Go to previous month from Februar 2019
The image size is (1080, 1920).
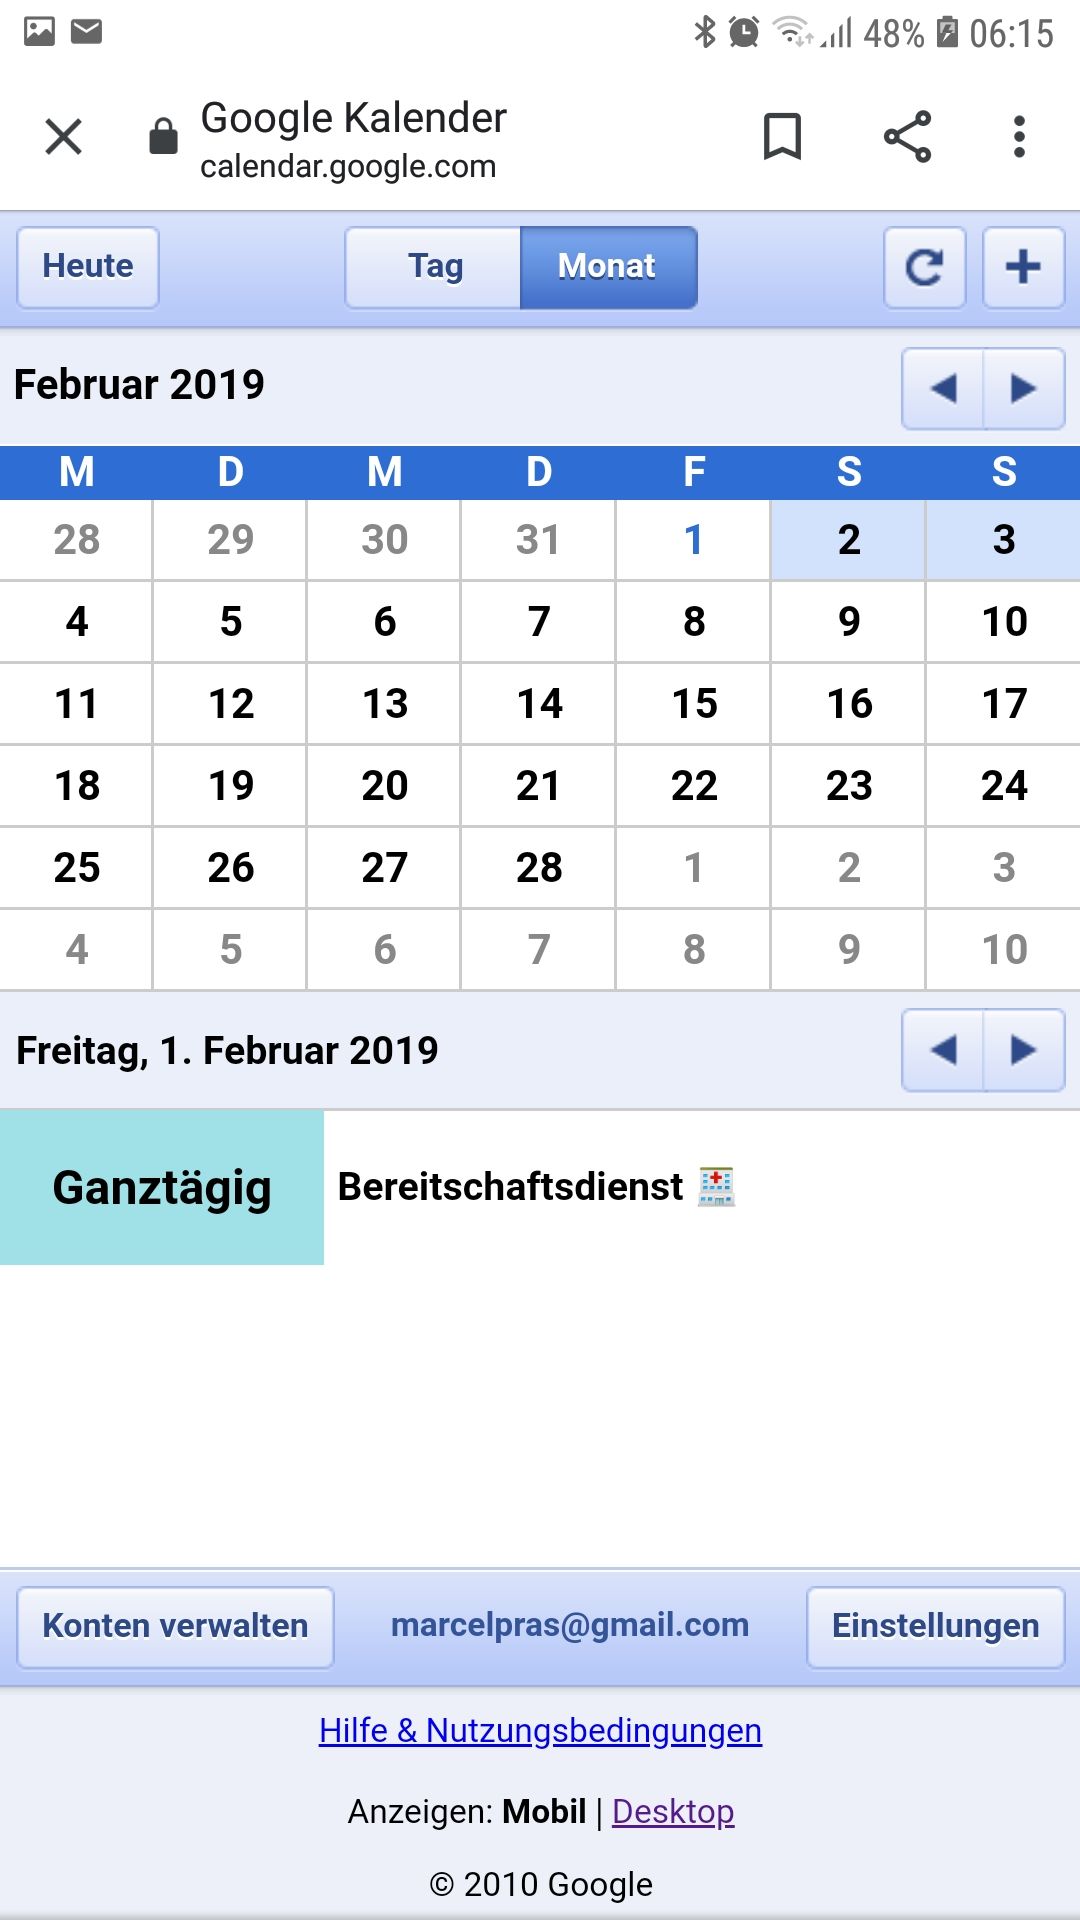943,388
